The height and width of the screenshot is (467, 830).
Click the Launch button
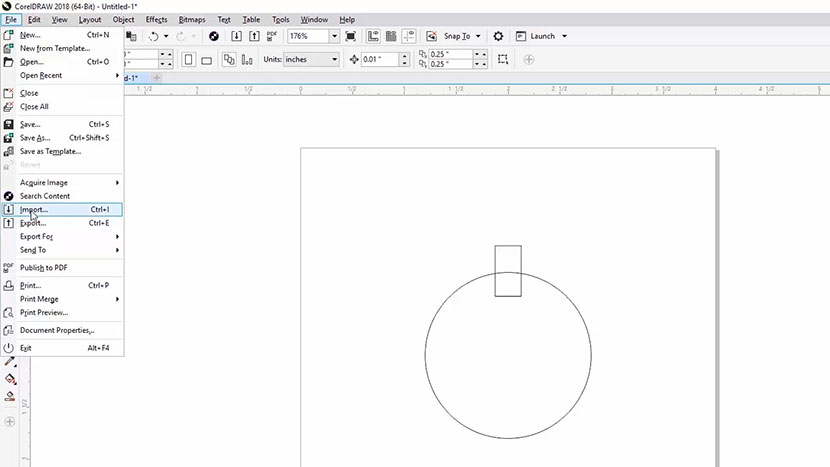point(542,36)
